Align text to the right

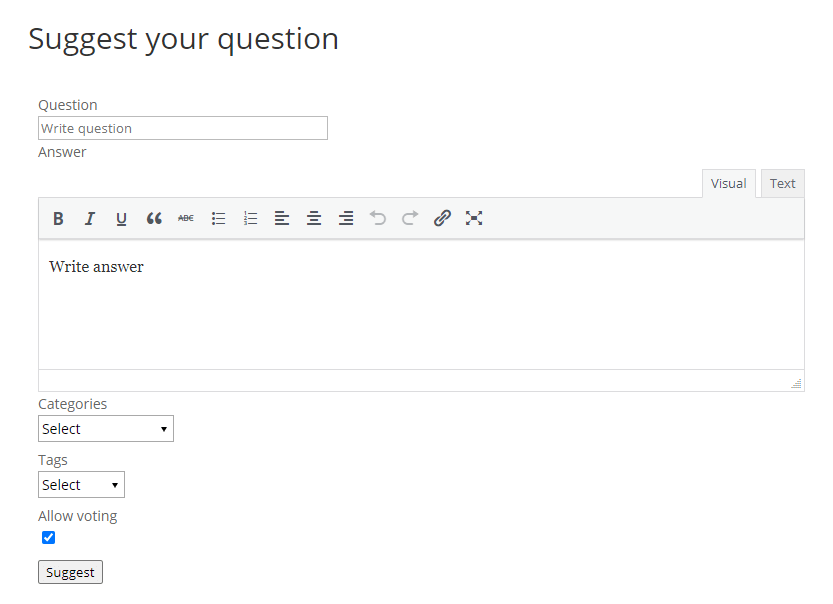(x=346, y=218)
